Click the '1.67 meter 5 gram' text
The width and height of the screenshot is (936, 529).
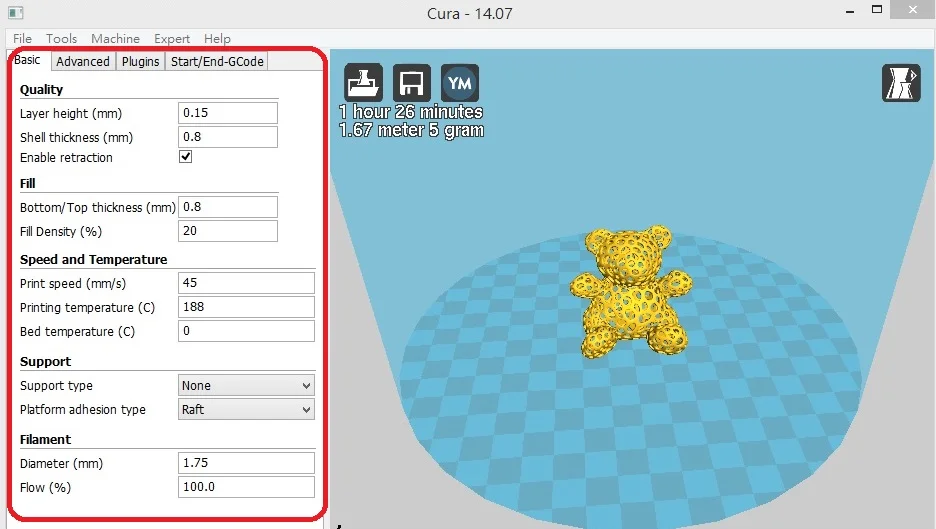coord(411,130)
